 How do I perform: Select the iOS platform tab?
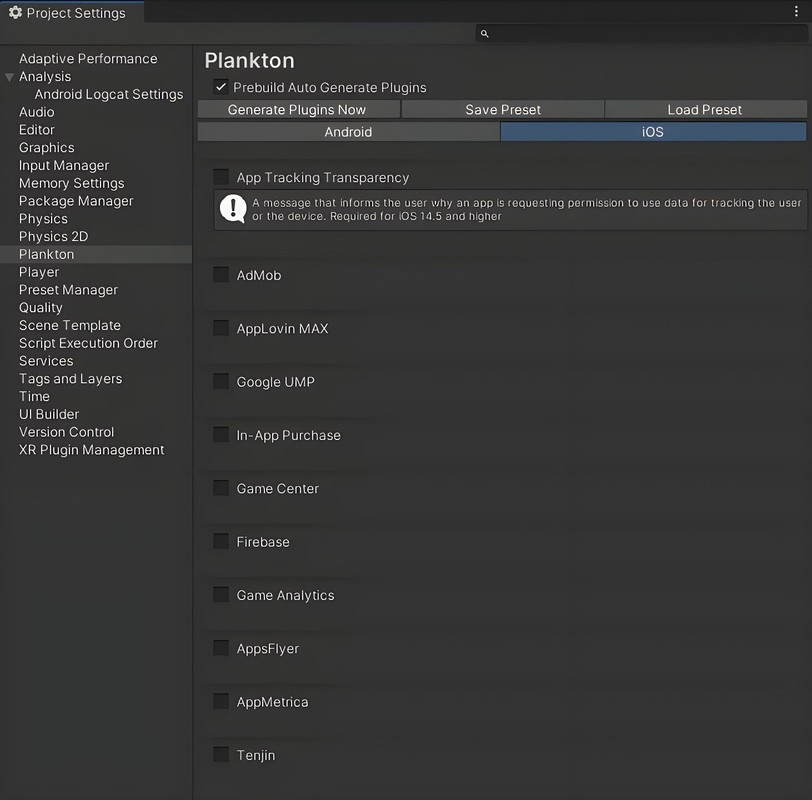pyautogui.click(x=653, y=132)
